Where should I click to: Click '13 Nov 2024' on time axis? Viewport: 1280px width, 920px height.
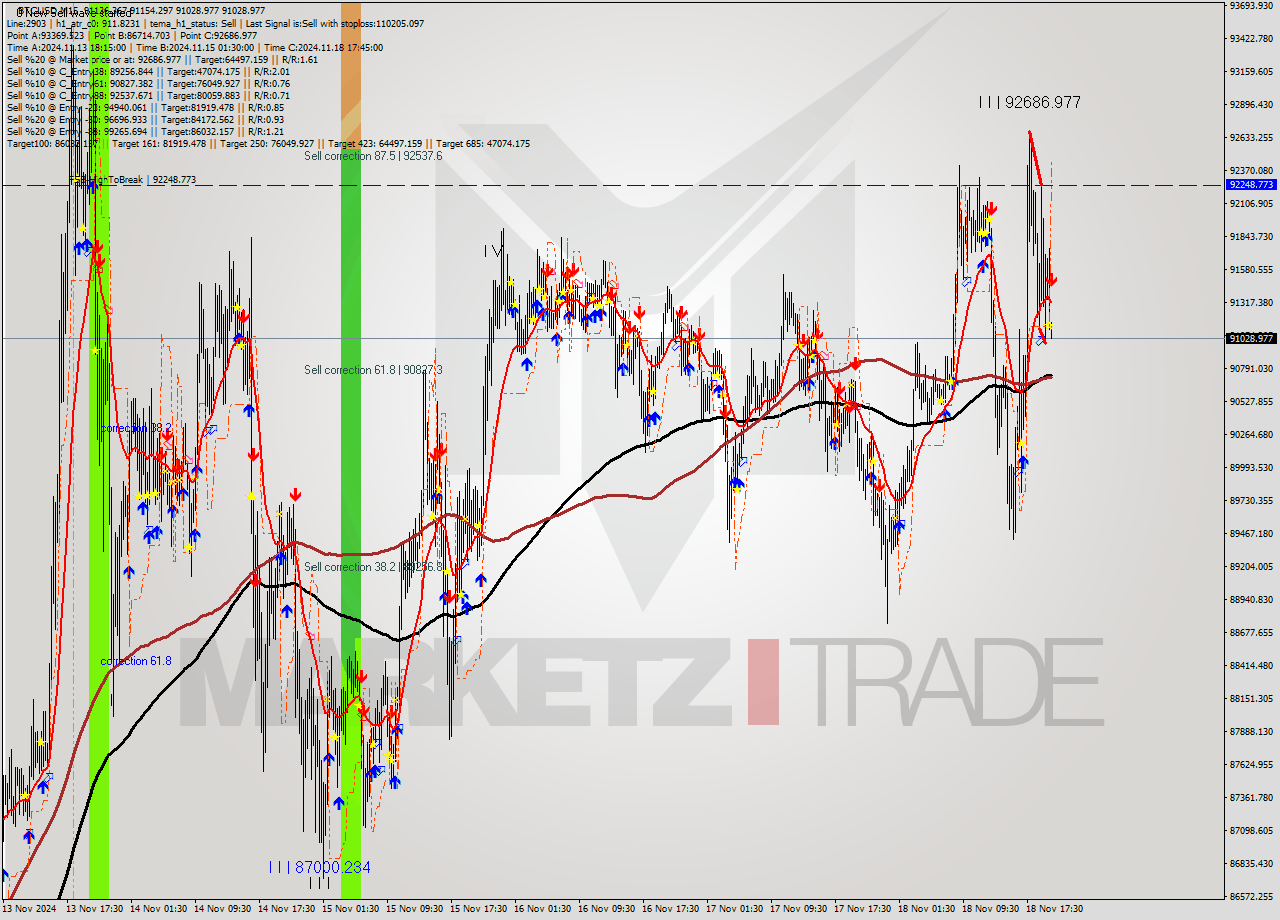click(30, 909)
